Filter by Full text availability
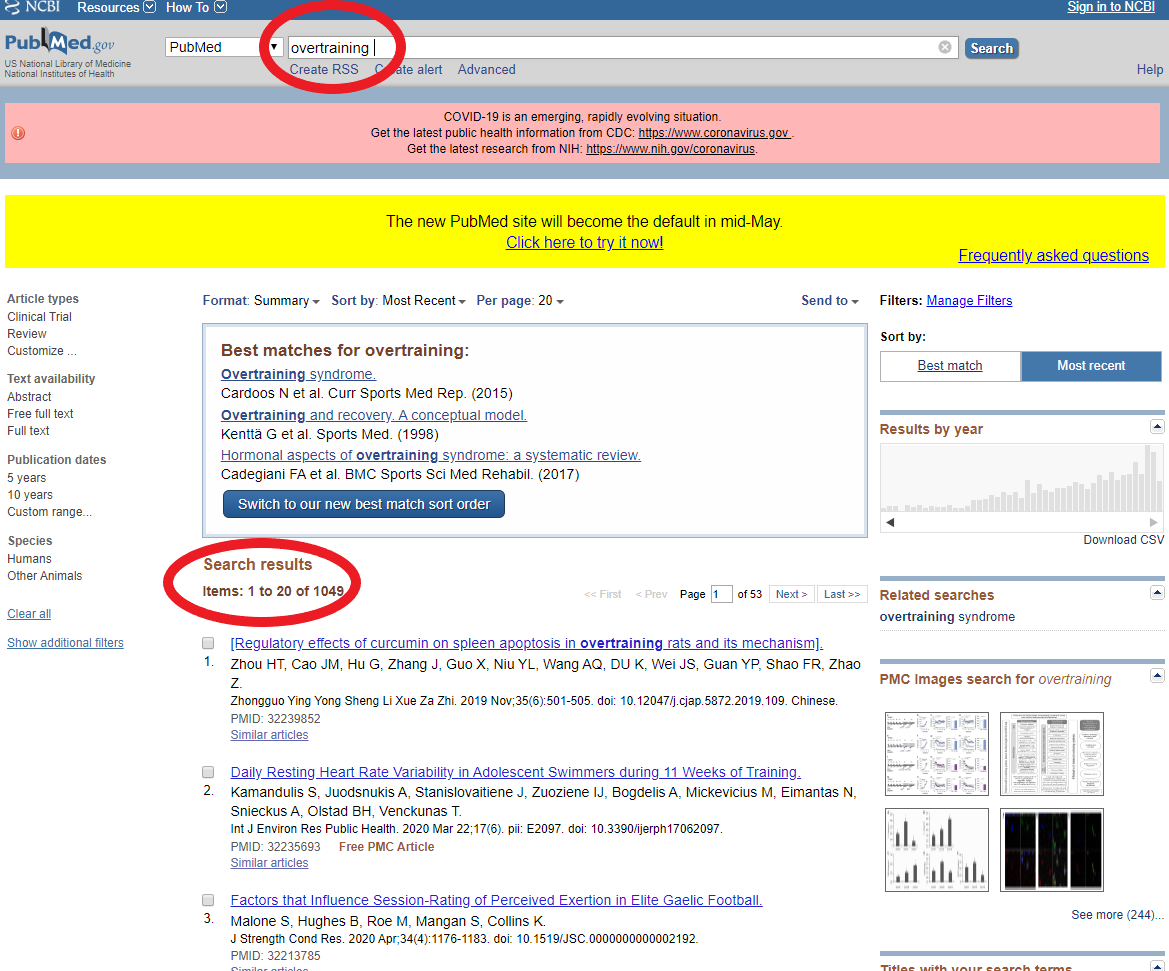Image resolution: width=1169 pixels, height=971 pixels. click(x=28, y=431)
